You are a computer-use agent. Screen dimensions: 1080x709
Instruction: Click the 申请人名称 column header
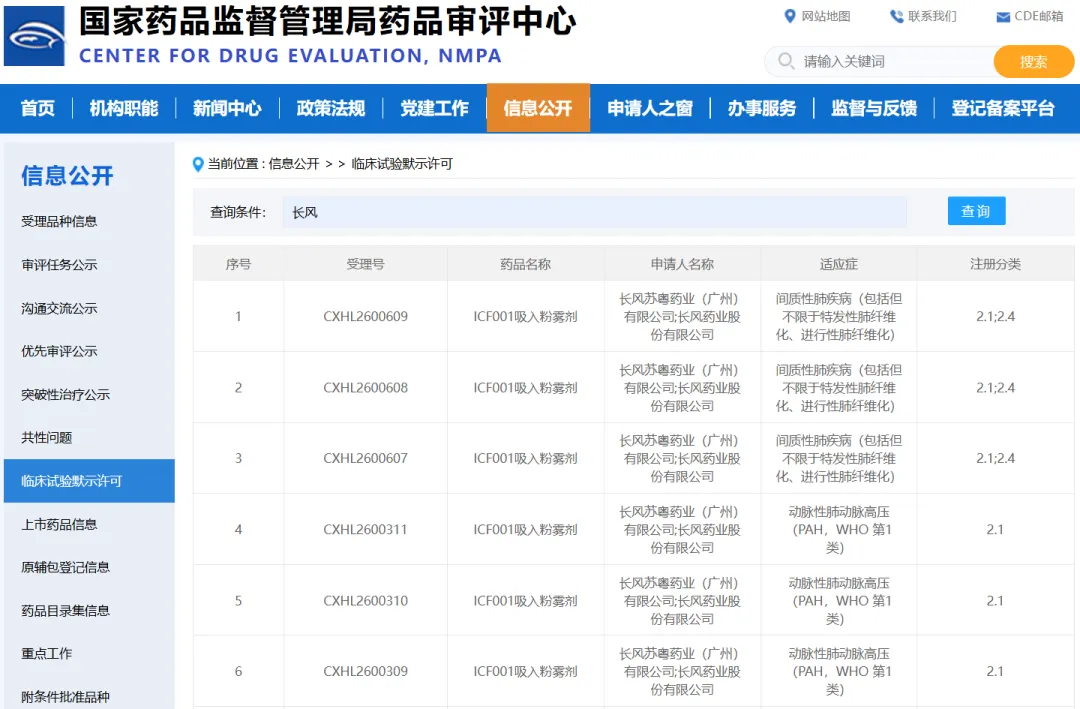683,264
